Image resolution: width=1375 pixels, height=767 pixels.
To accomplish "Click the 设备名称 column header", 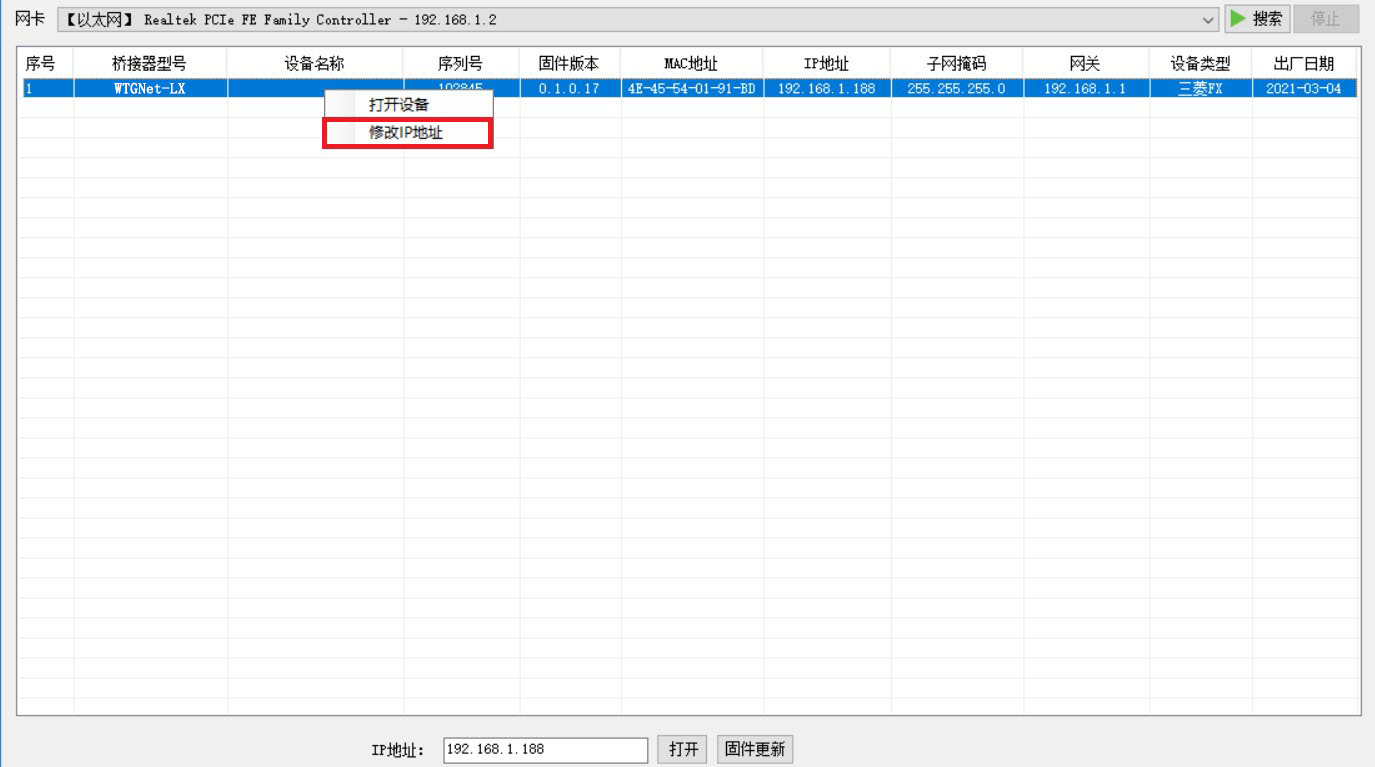I will 315,63.
